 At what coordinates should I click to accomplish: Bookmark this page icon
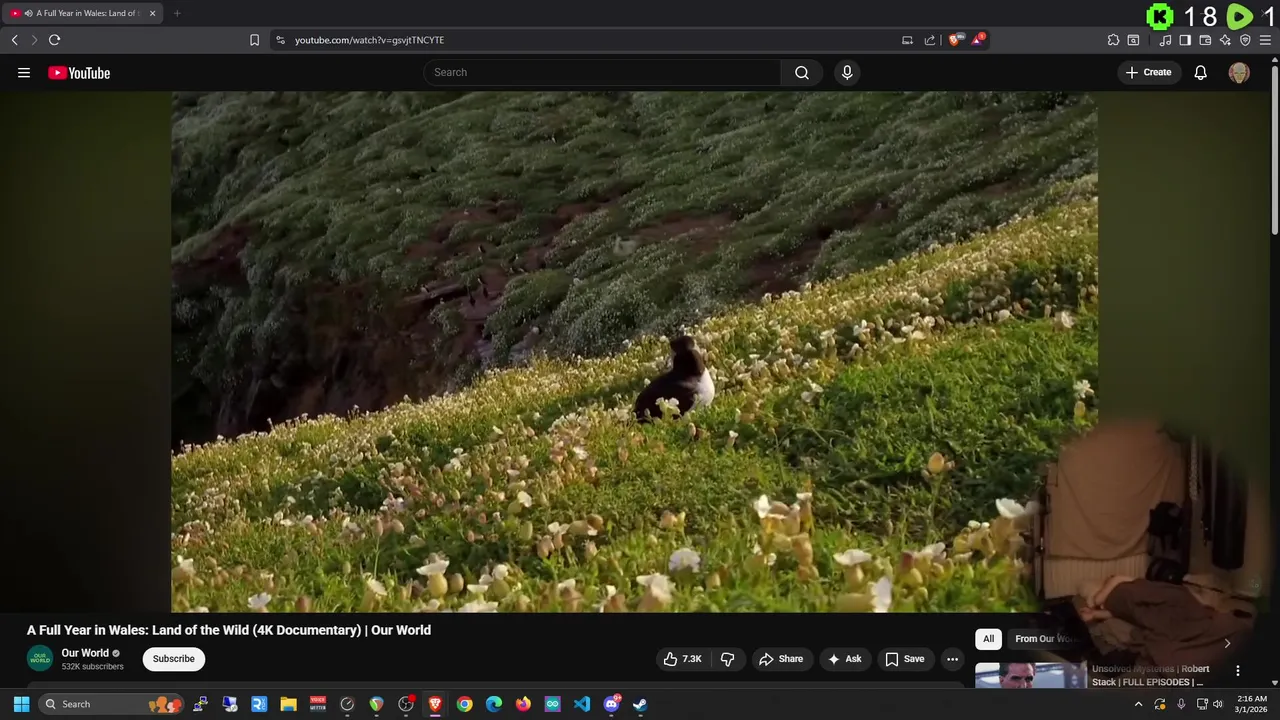254,40
